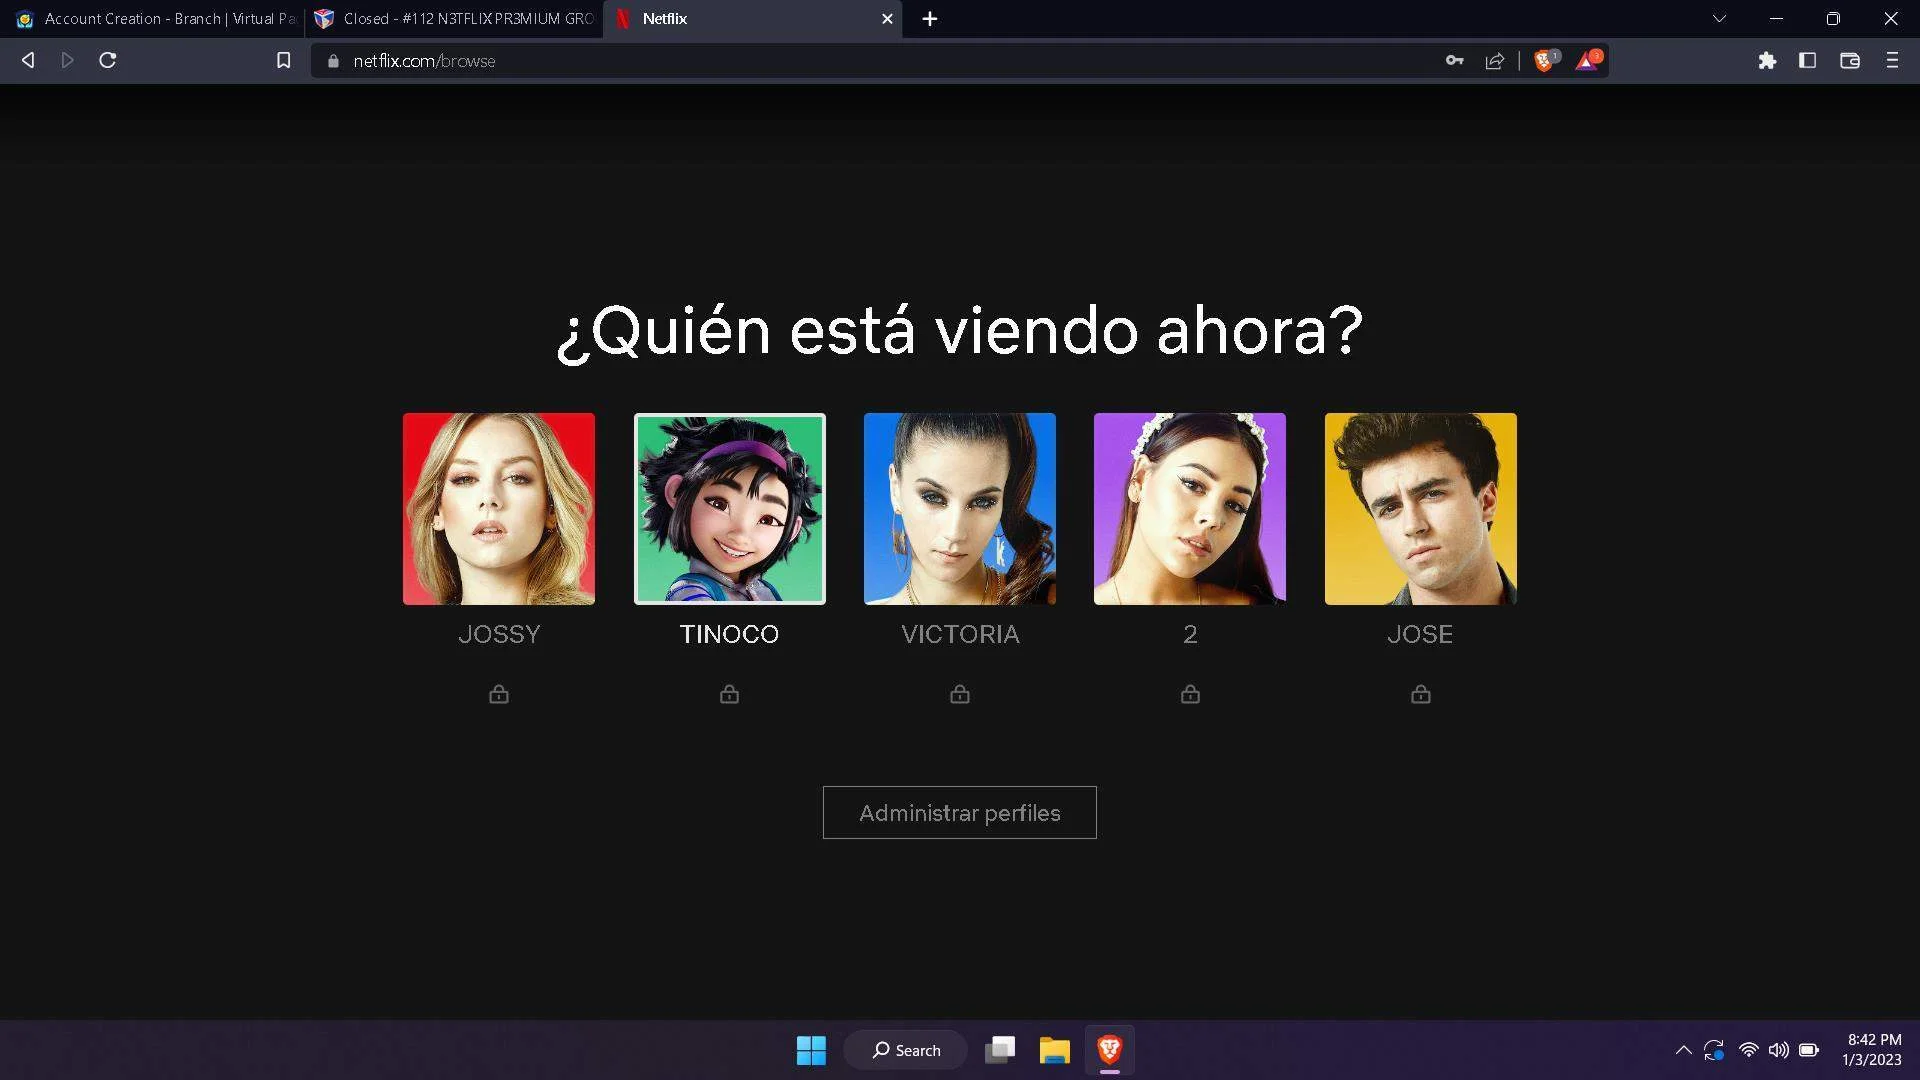Expand the tab search dropdown

(x=1719, y=19)
